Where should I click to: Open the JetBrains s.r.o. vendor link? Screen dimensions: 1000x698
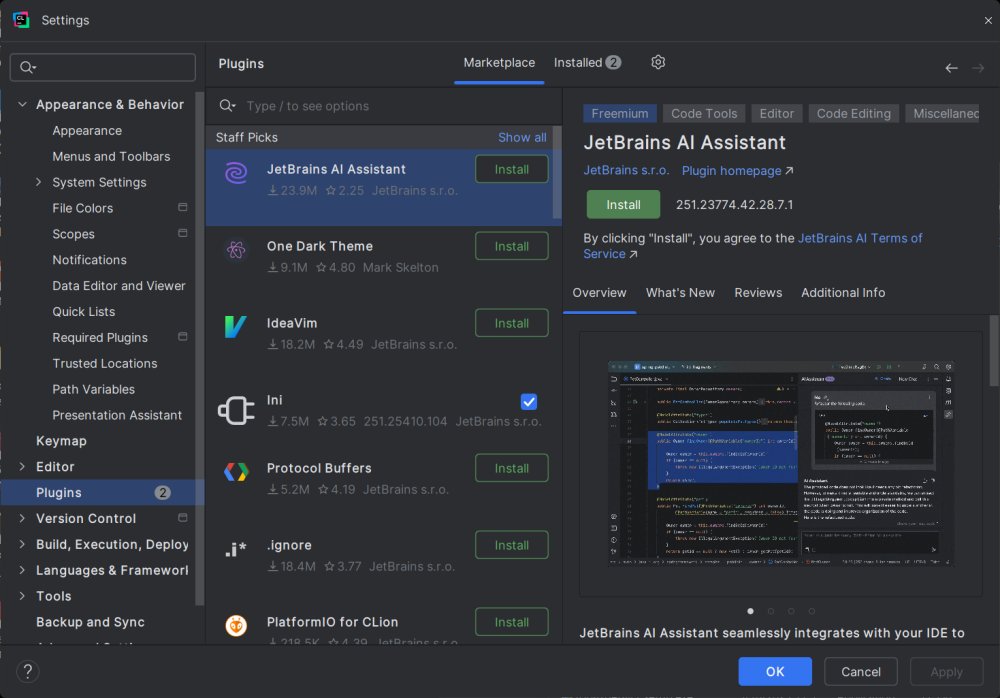pyautogui.click(x=626, y=170)
